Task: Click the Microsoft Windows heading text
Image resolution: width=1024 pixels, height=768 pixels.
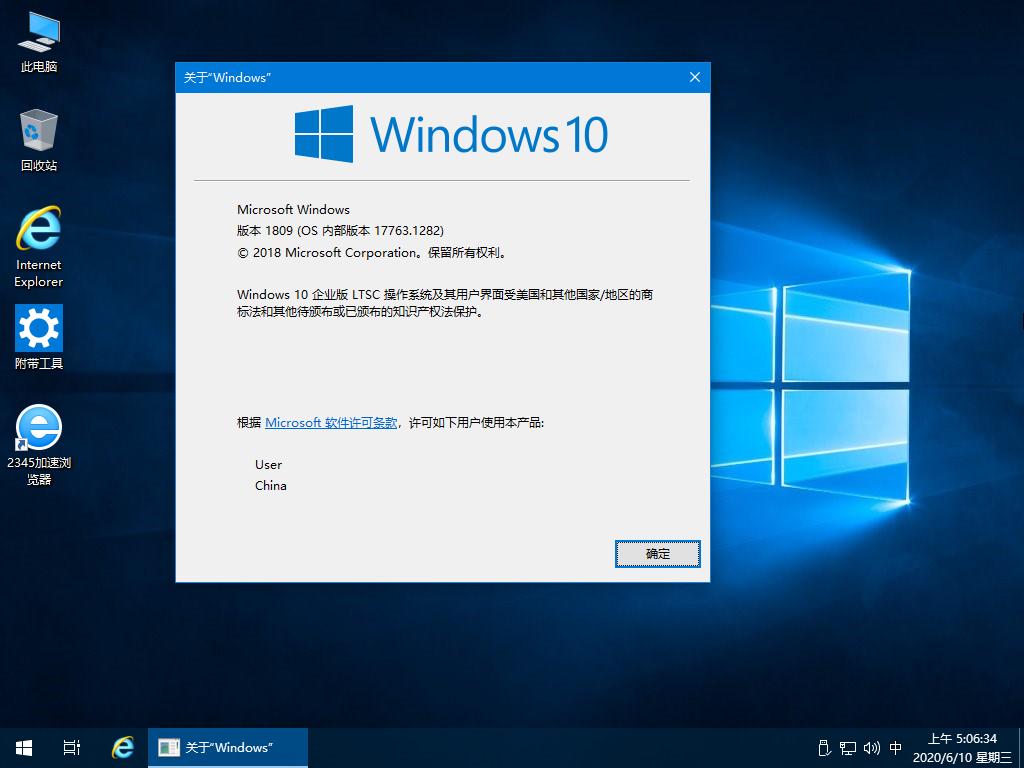Action: point(293,210)
